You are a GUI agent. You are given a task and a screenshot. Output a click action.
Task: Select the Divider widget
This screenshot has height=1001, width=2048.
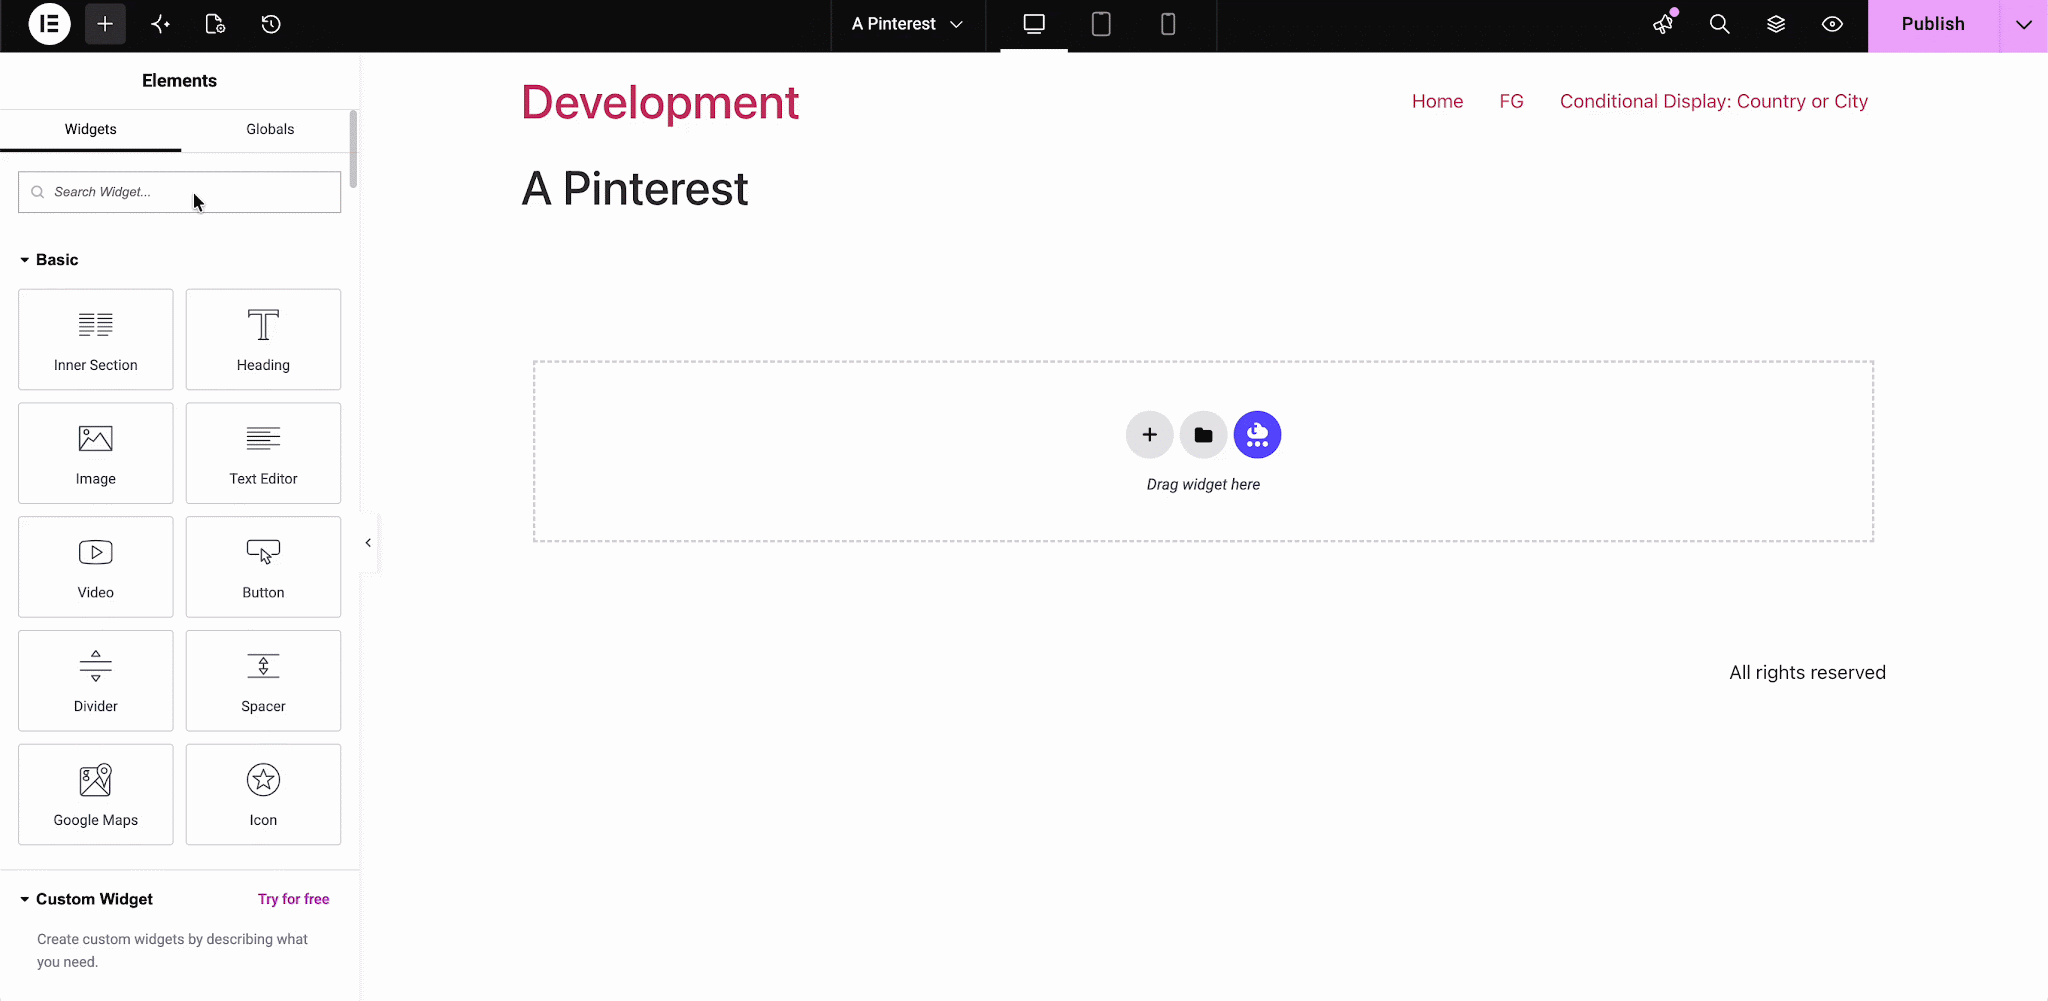[96, 681]
